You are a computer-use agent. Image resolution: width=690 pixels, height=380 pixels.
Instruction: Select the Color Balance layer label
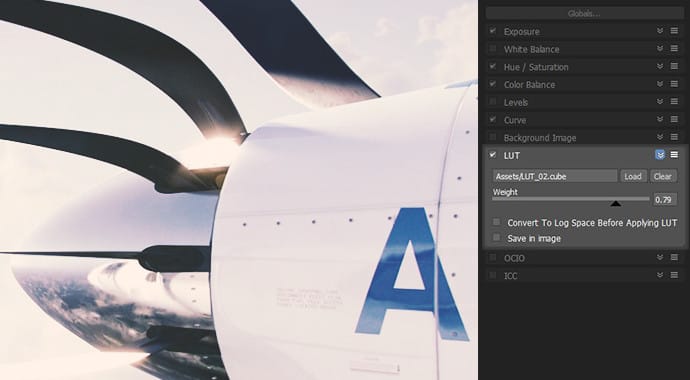coord(529,84)
